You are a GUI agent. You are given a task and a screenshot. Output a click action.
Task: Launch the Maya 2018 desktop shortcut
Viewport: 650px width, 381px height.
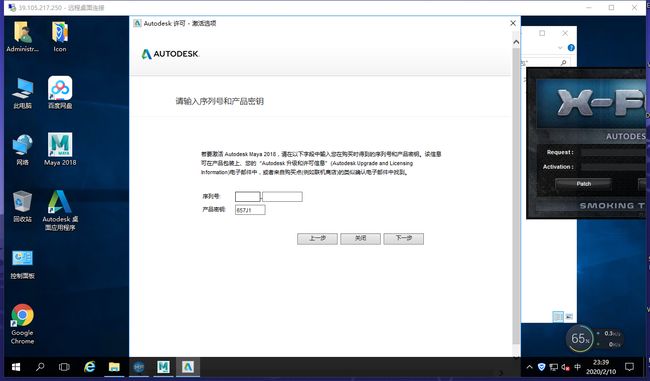click(x=60, y=149)
